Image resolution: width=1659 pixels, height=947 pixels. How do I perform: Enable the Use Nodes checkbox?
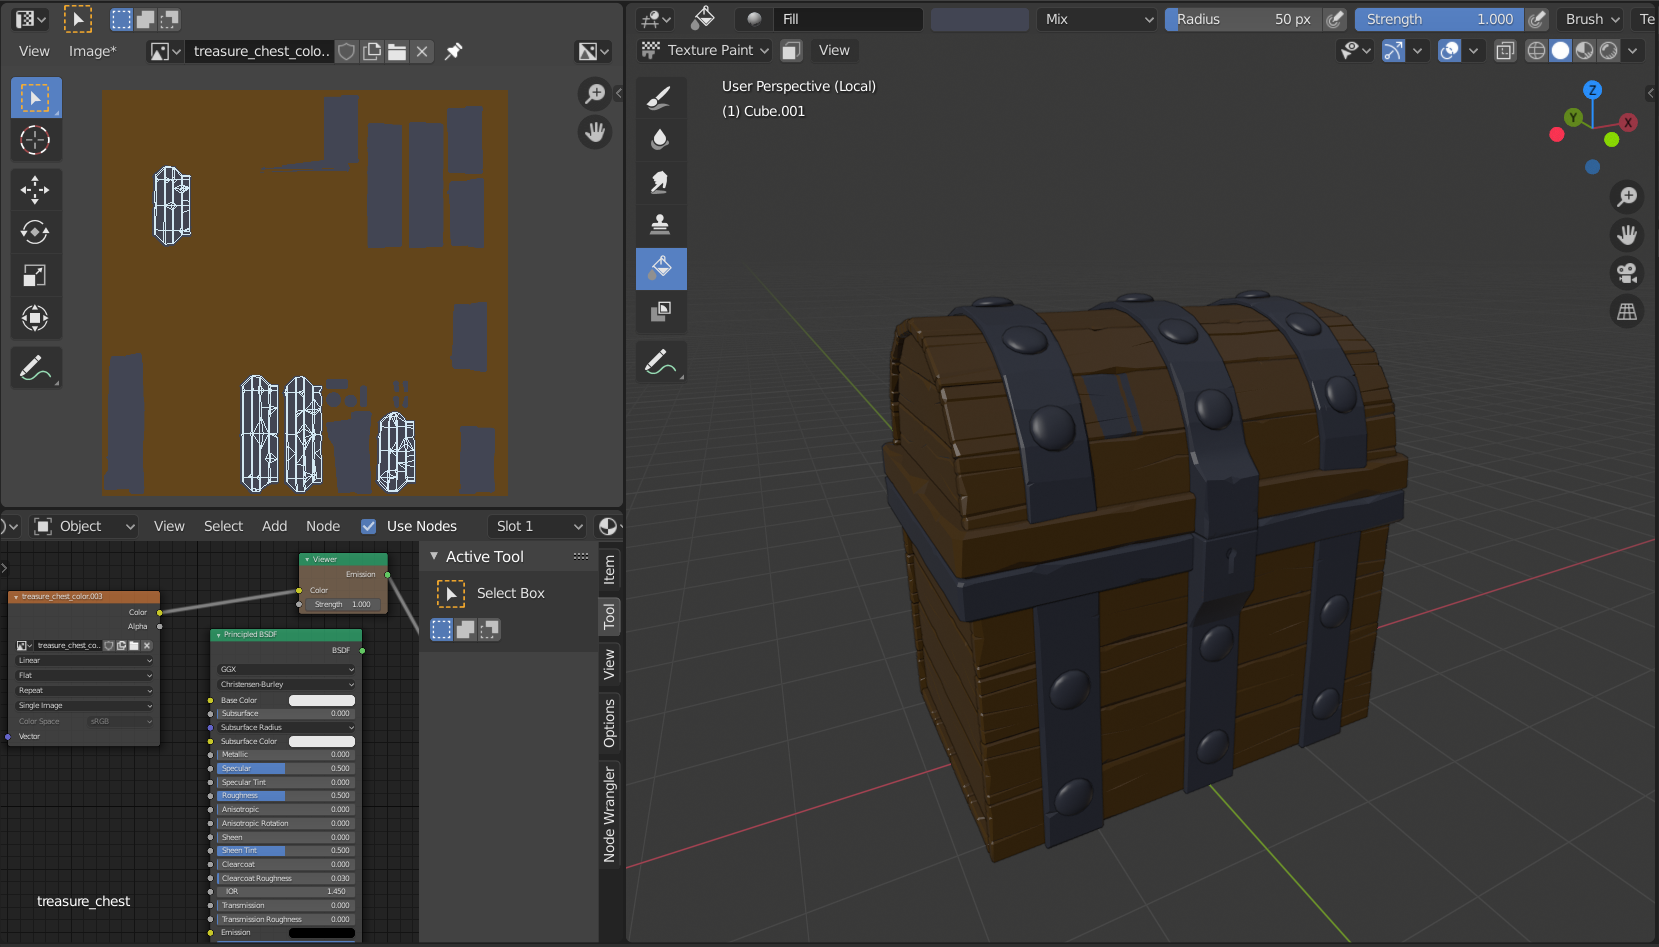369,526
